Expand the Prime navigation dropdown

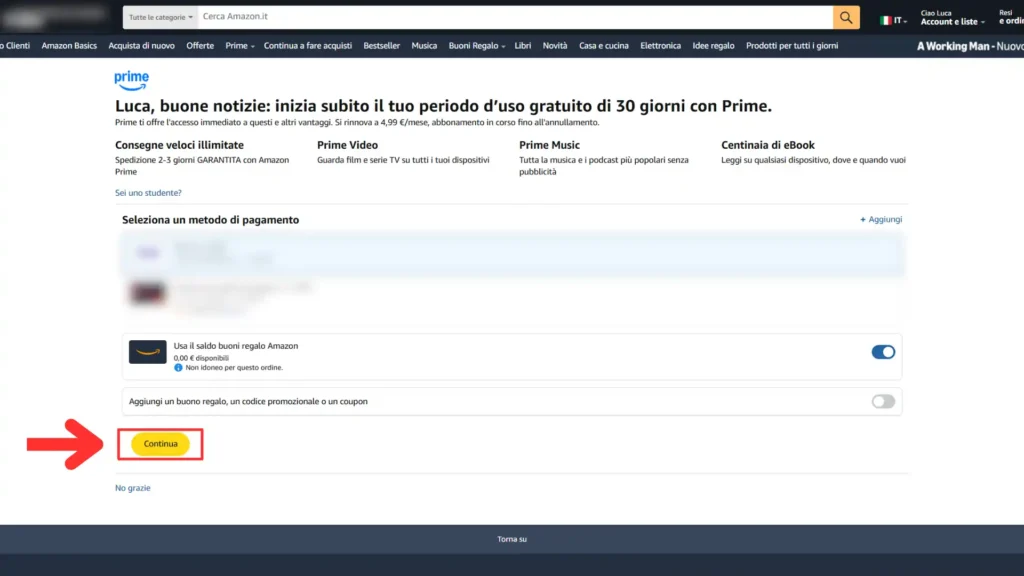point(240,46)
